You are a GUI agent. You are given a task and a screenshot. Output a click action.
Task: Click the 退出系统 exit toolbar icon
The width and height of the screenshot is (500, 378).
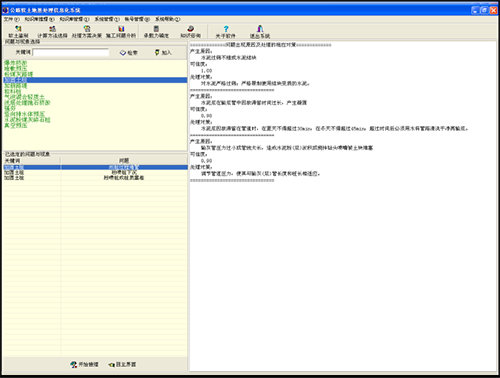[x=260, y=29]
